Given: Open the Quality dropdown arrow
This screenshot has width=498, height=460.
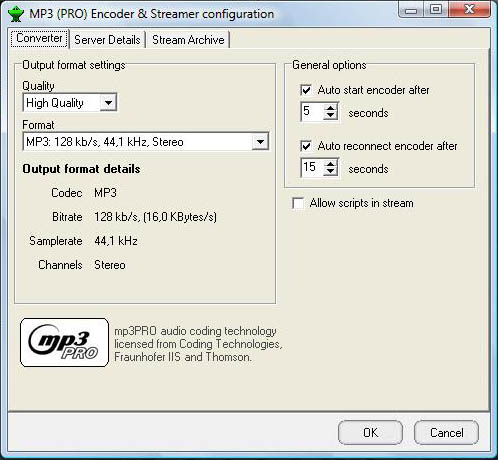Looking at the screenshot, I should pyautogui.click(x=108, y=103).
